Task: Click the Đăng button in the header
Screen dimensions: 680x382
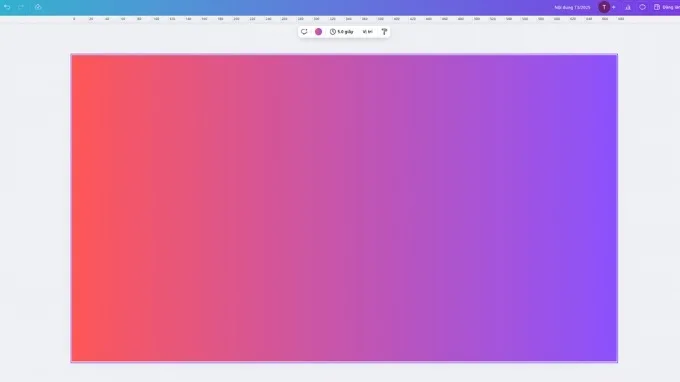Action: (x=667, y=7)
